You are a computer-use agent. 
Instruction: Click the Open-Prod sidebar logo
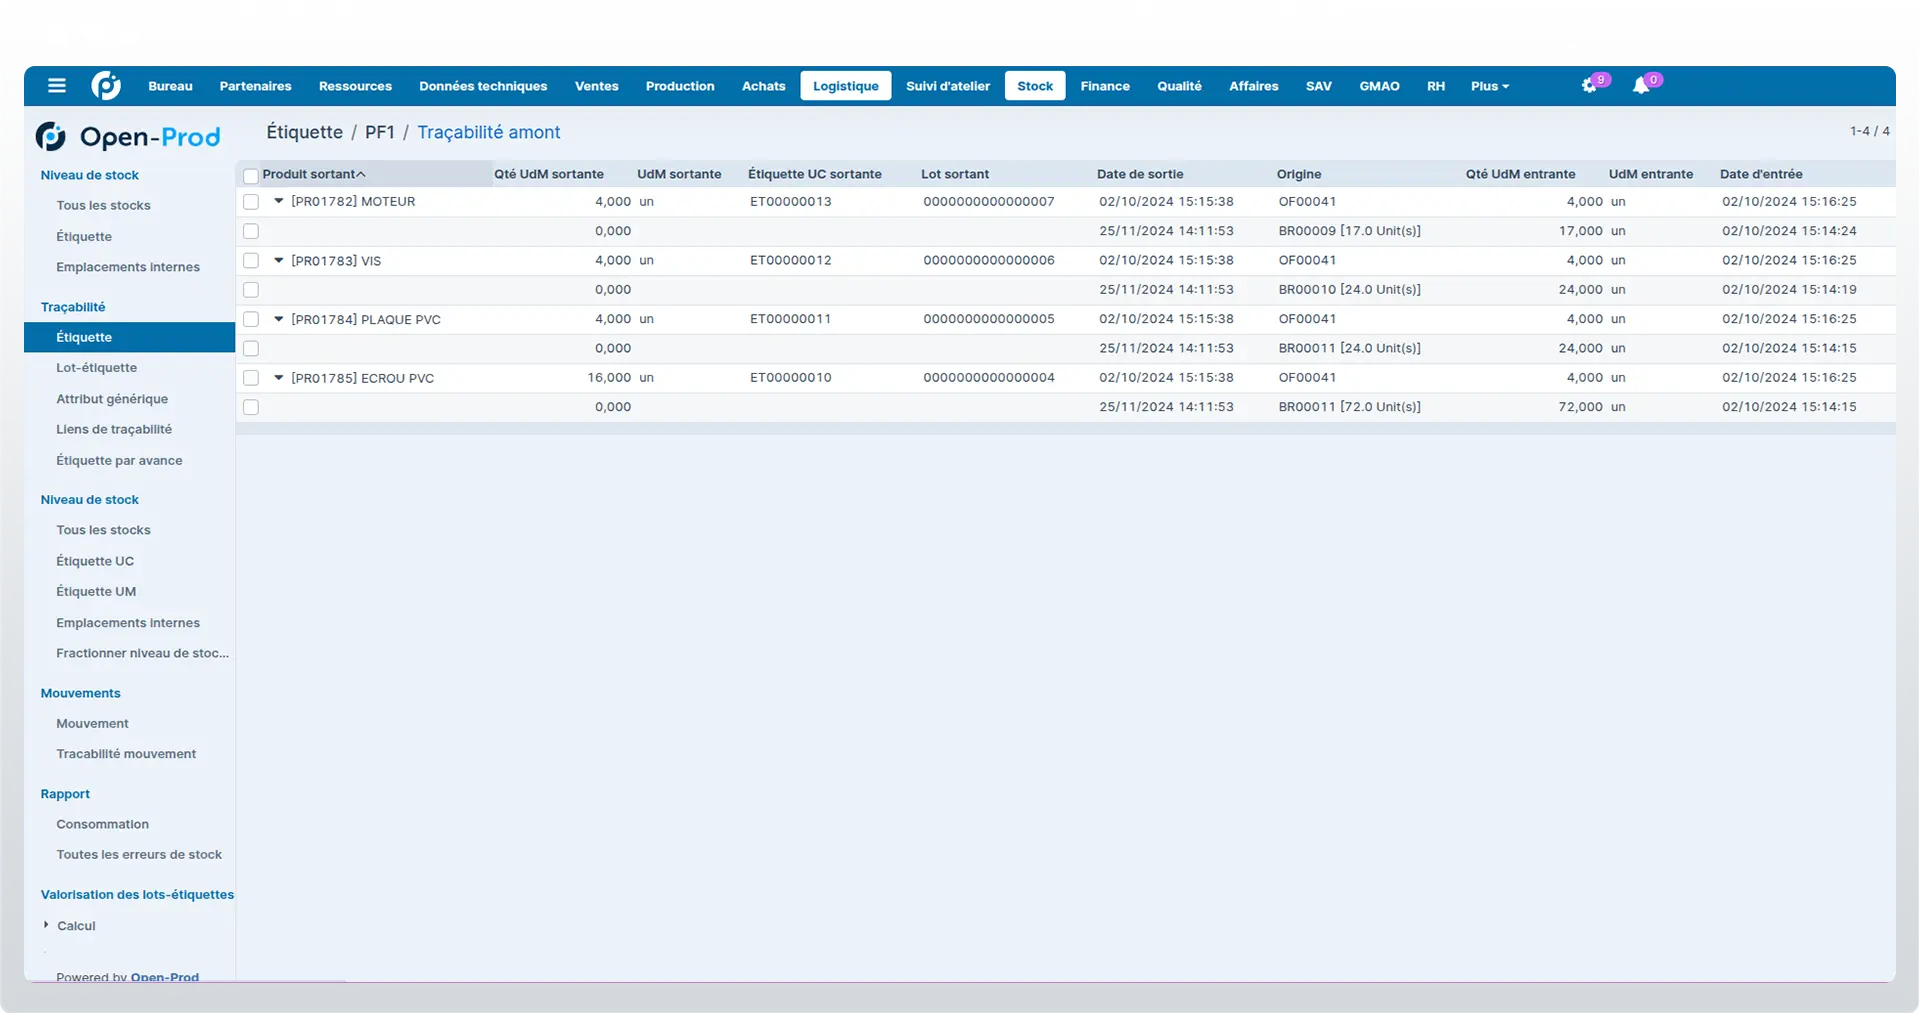point(128,137)
